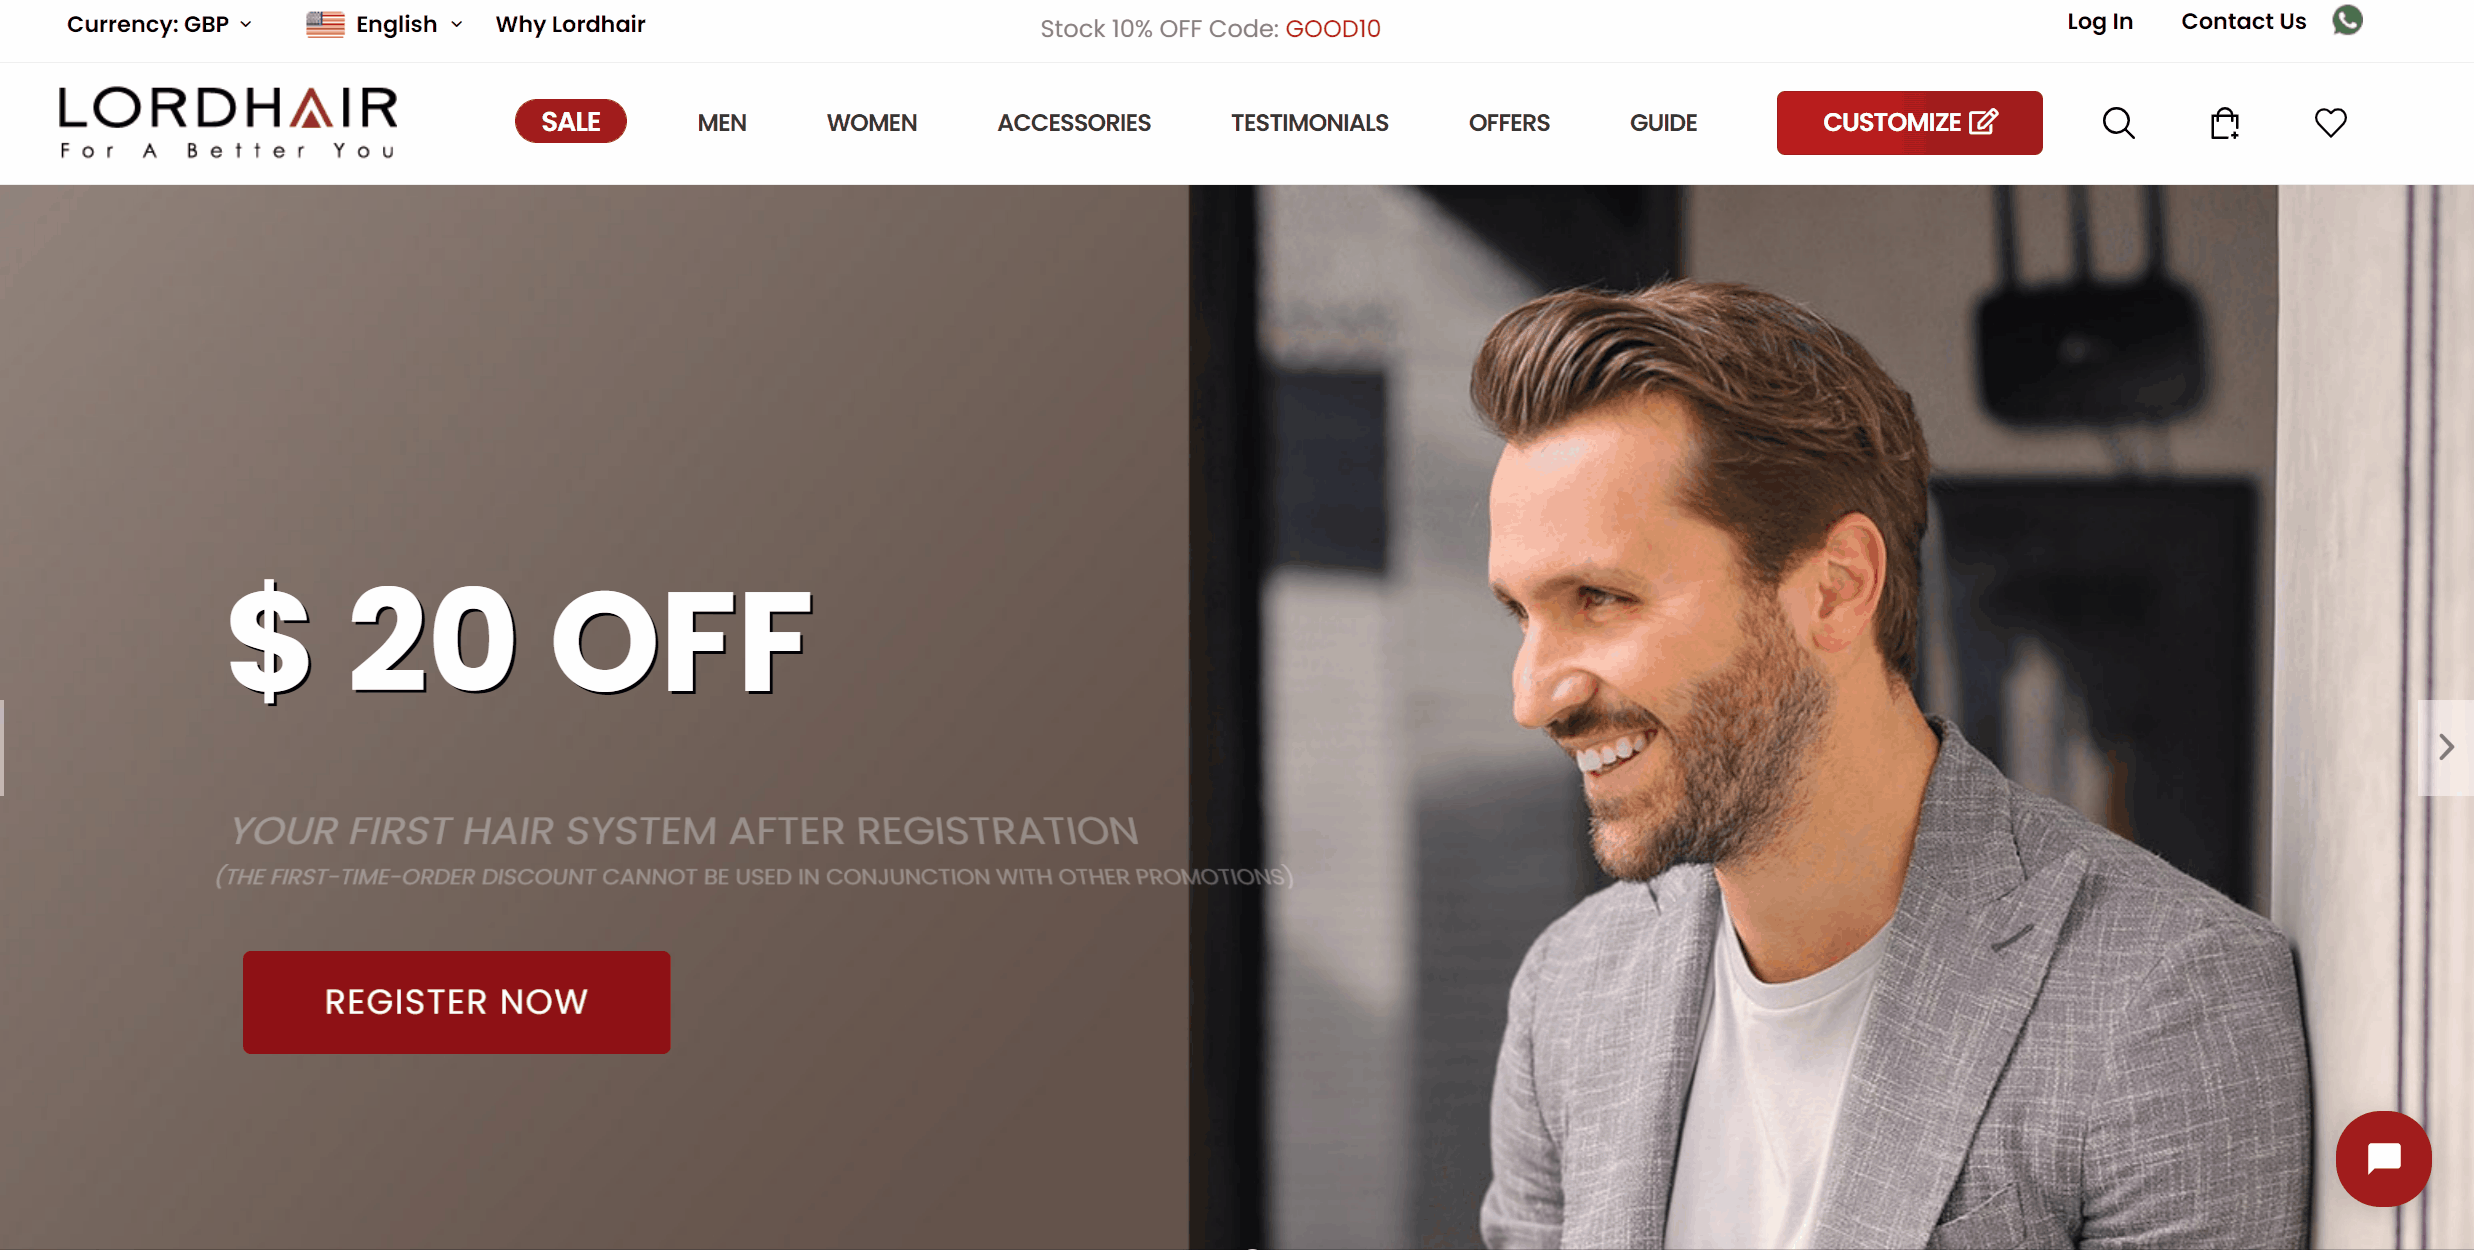Viewport: 2474px width, 1250px height.
Task: Select the red SALE pill
Action: 571,122
